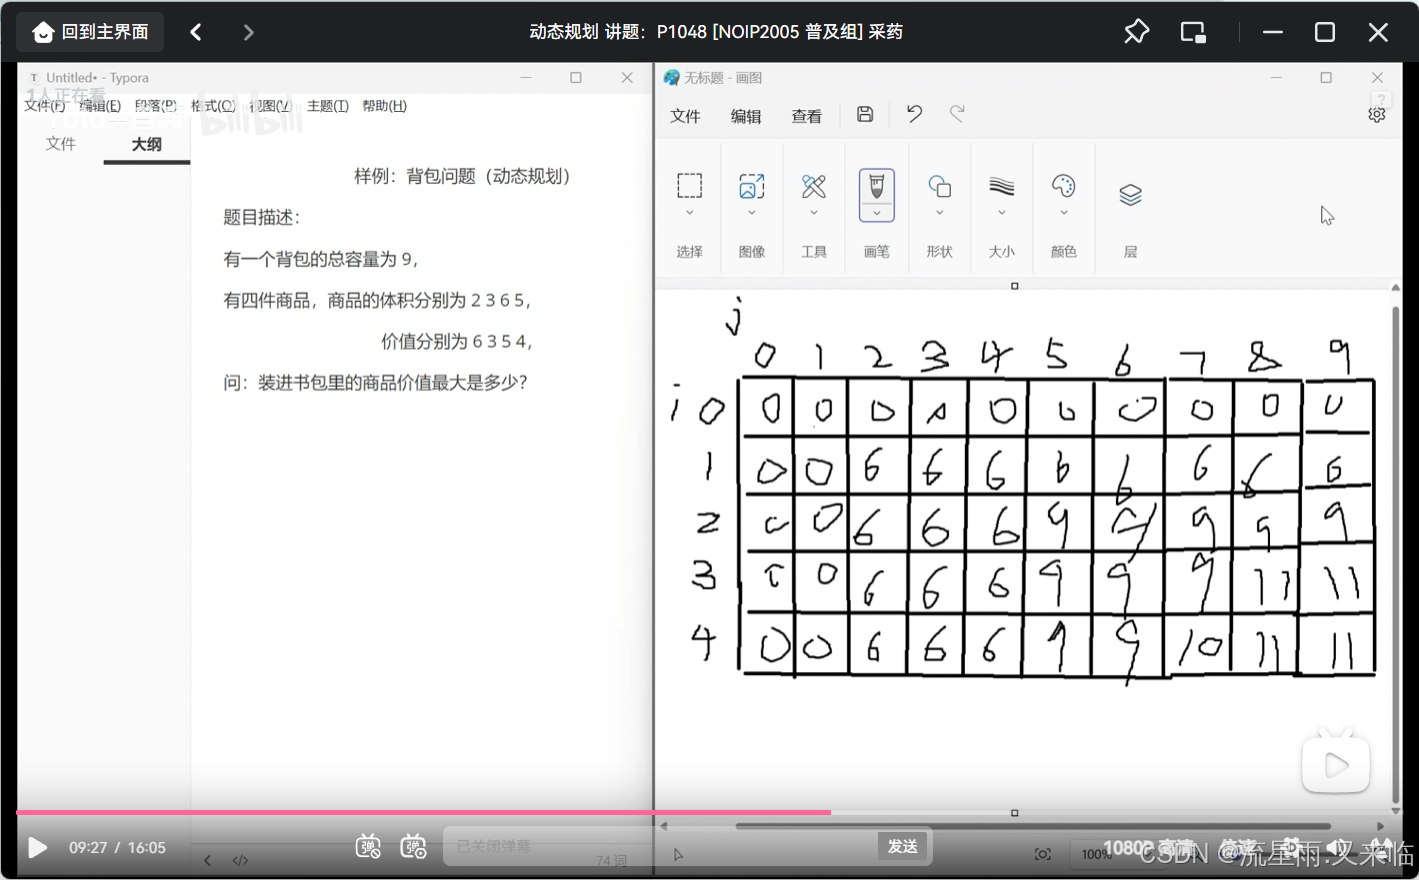
Task: Click the line 问：装进书包里的商品价值最大是多少
Action: tap(375, 382)
